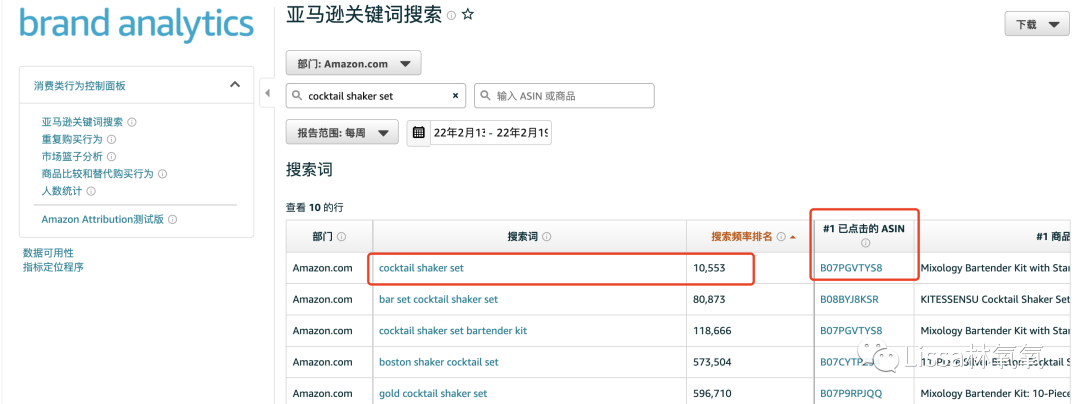Open cocktail shaker set bartender kit search term
1080x404 pixels.
click(453, 330)
